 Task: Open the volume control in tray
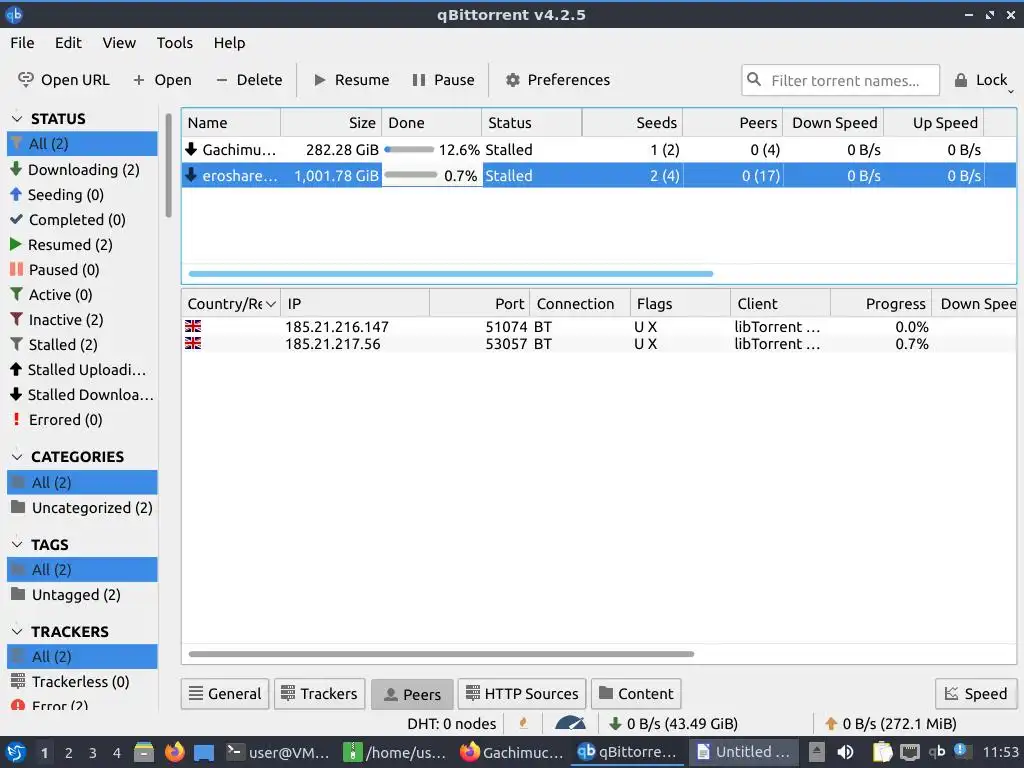click(x=845, y=752)
